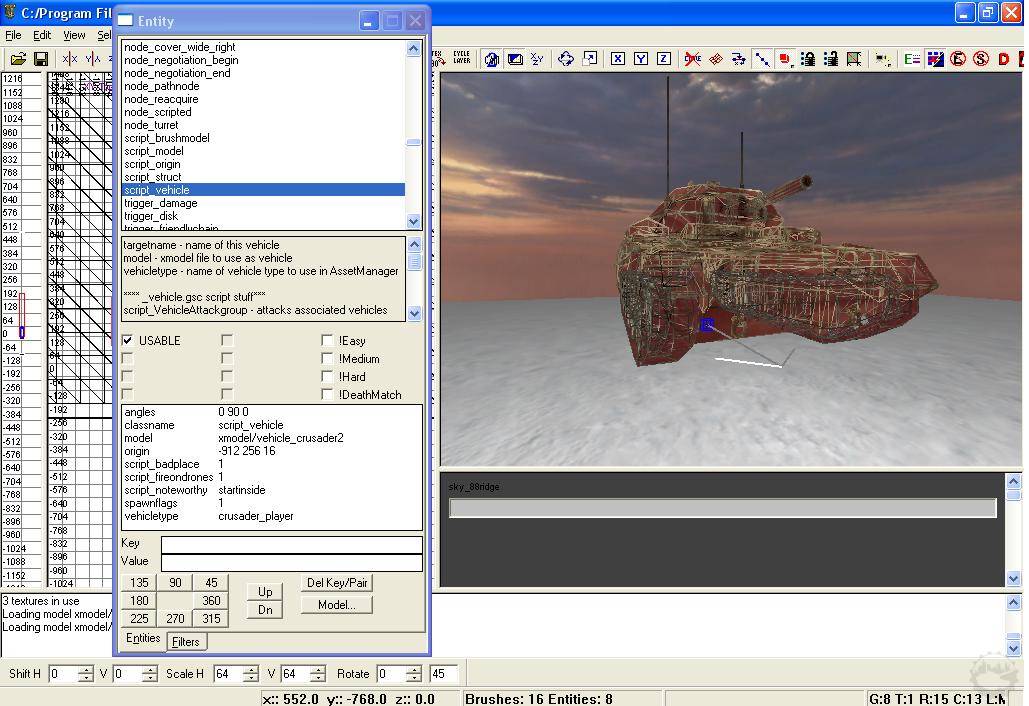Click Shift H spinner arrows

[86, 674]
